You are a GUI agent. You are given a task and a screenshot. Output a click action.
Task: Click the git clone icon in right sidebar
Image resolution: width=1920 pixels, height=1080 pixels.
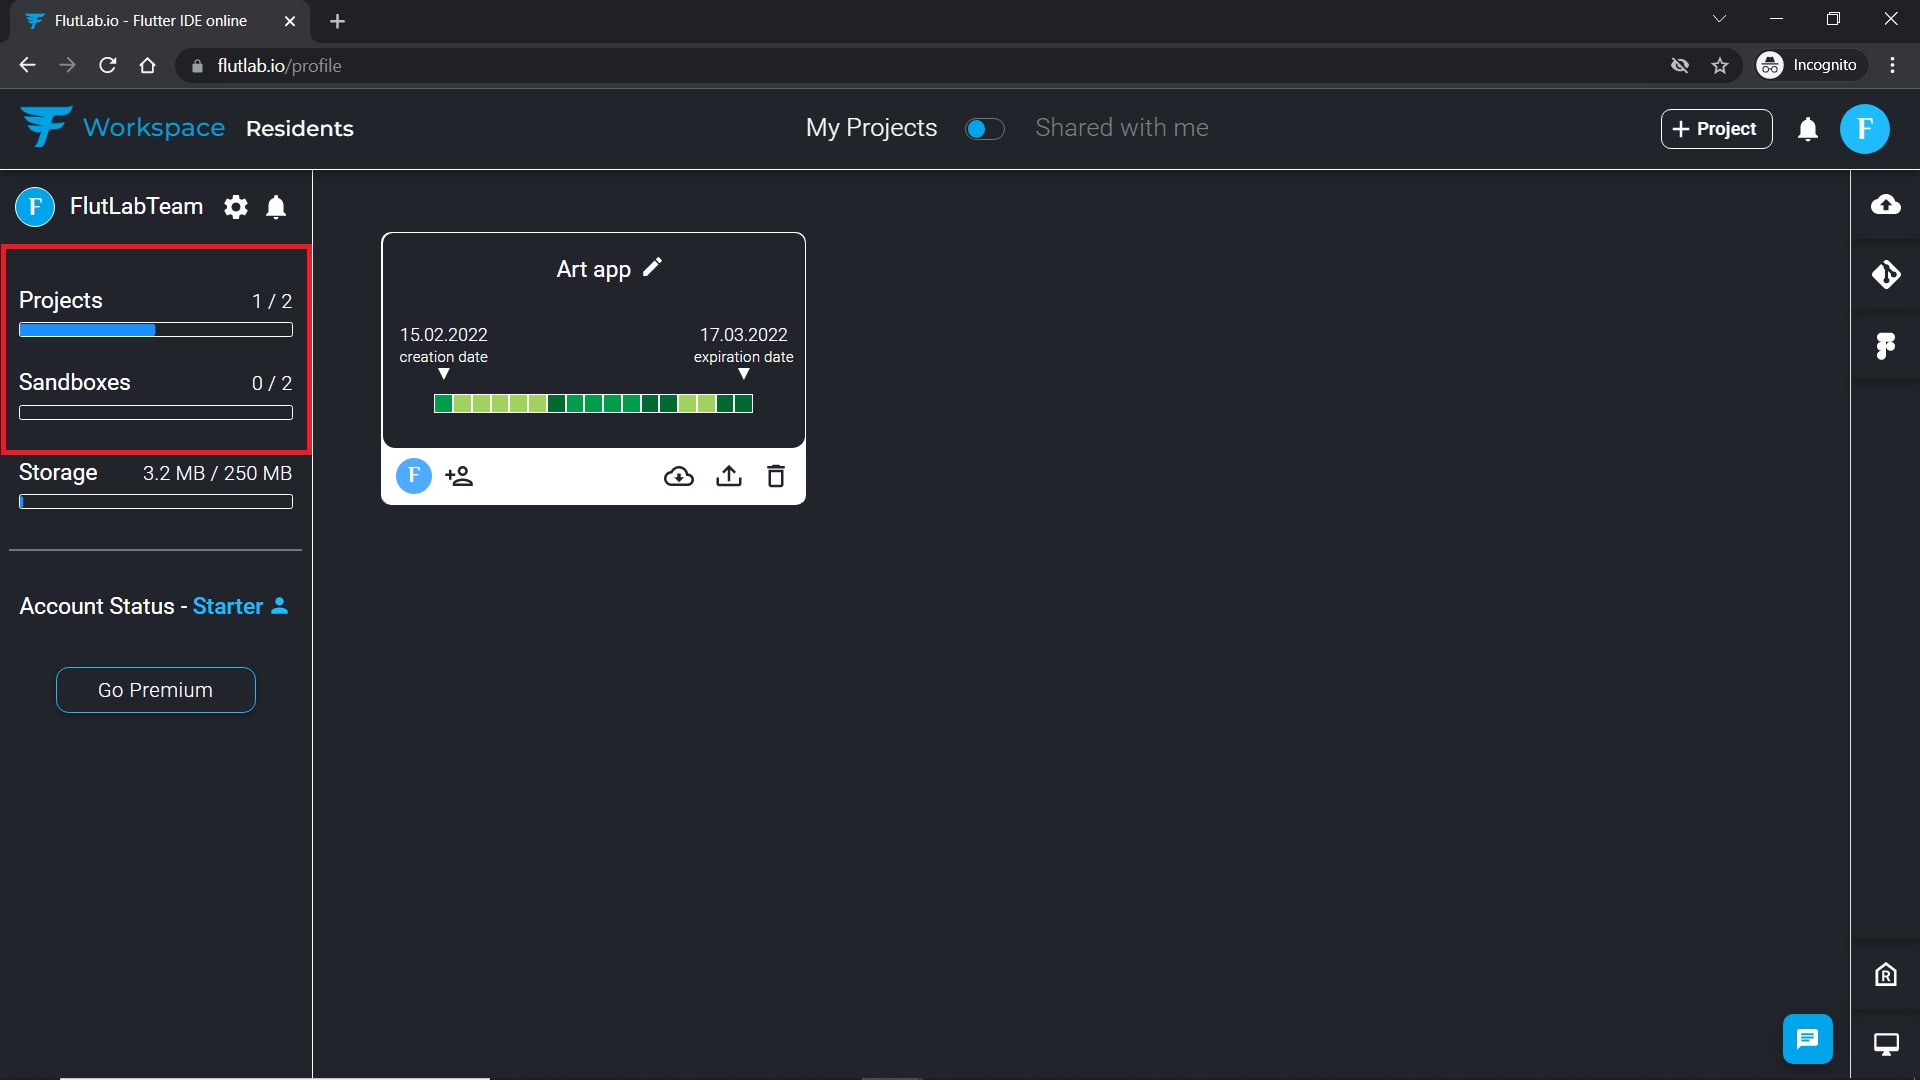1886,274
